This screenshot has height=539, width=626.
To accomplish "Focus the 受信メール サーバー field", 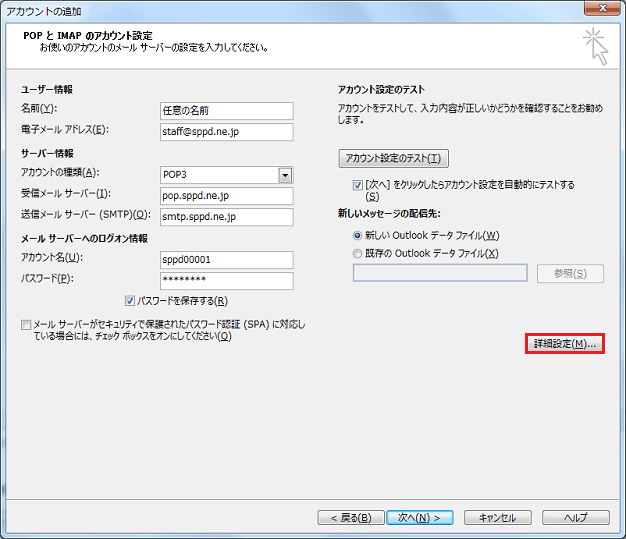I will (x=226, y=196).
